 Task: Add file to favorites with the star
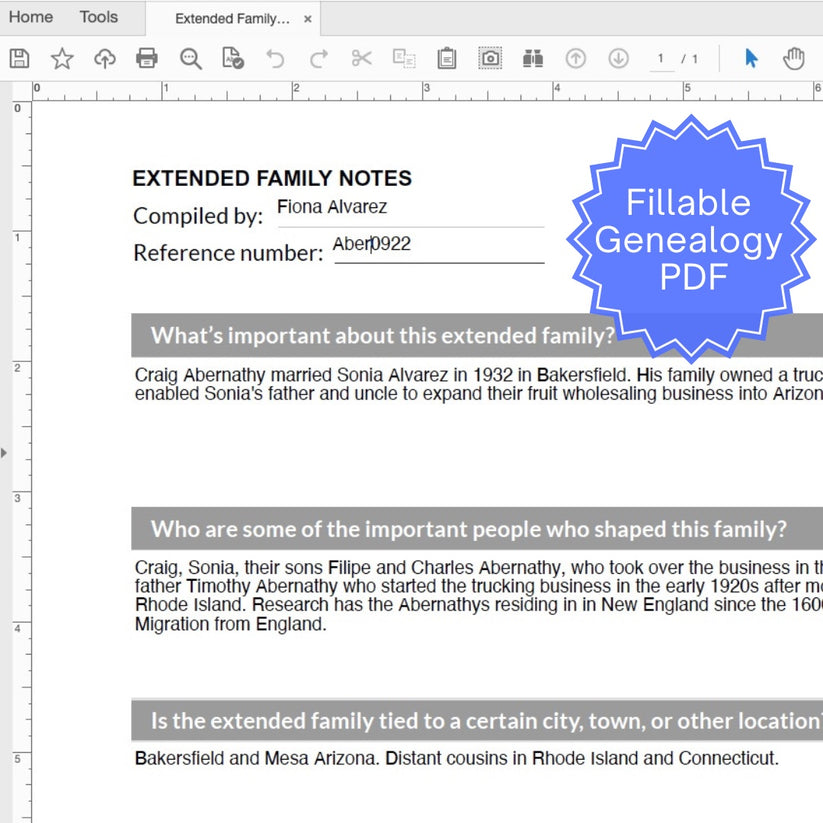62,57
